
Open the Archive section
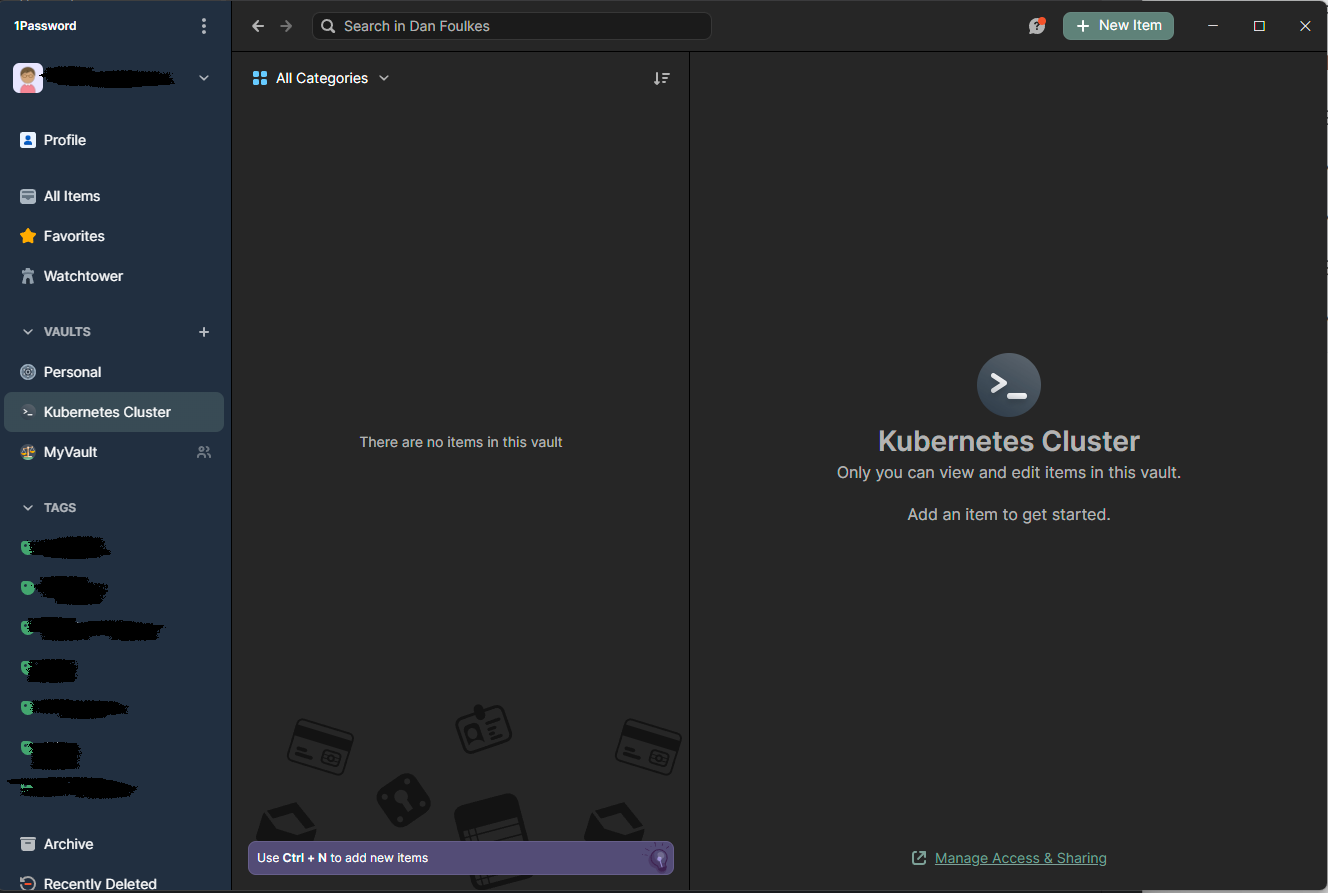(x=67, y=844)
